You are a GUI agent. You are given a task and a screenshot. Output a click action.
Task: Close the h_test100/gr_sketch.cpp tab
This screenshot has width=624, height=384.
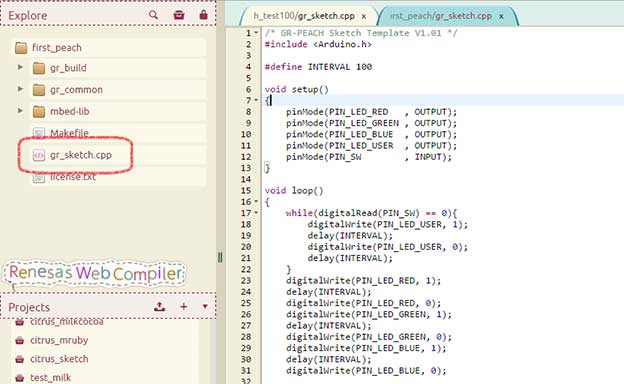point(364,16)
